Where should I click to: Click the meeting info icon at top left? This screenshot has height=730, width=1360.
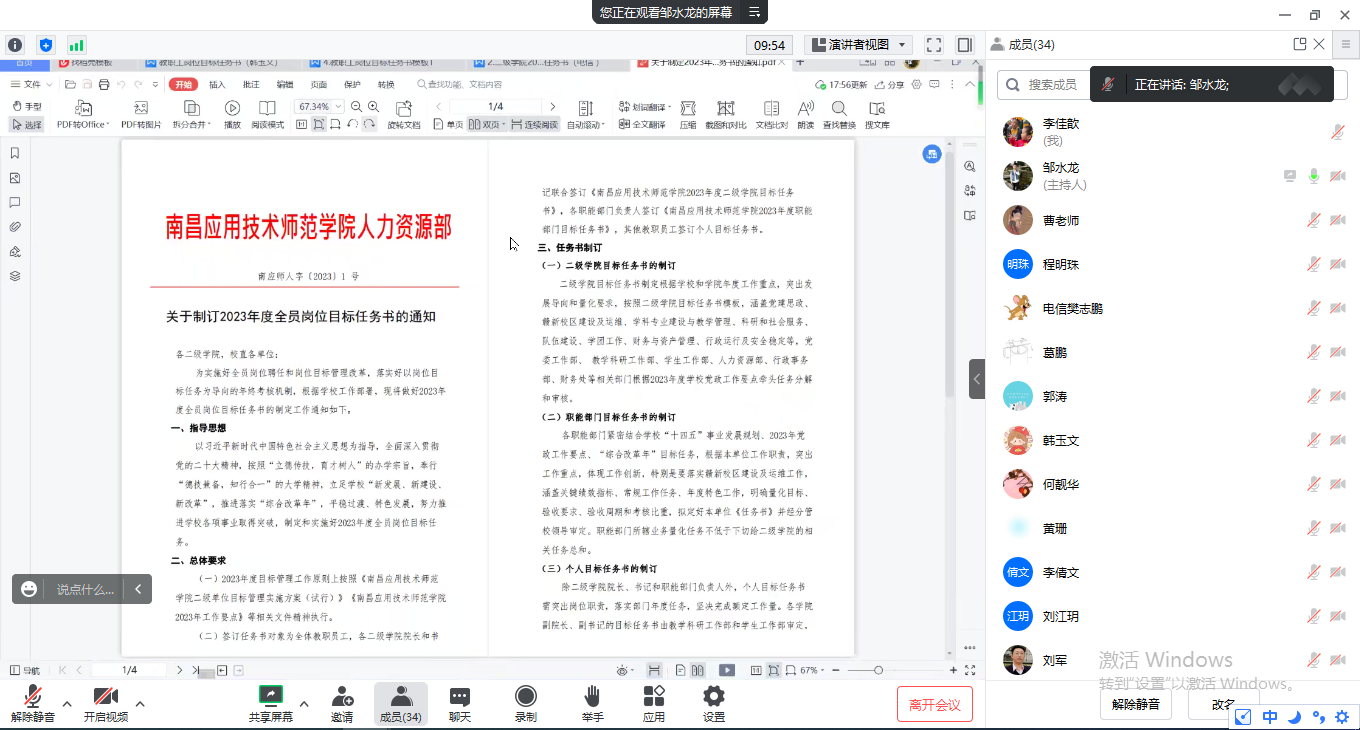click(15, 45)
